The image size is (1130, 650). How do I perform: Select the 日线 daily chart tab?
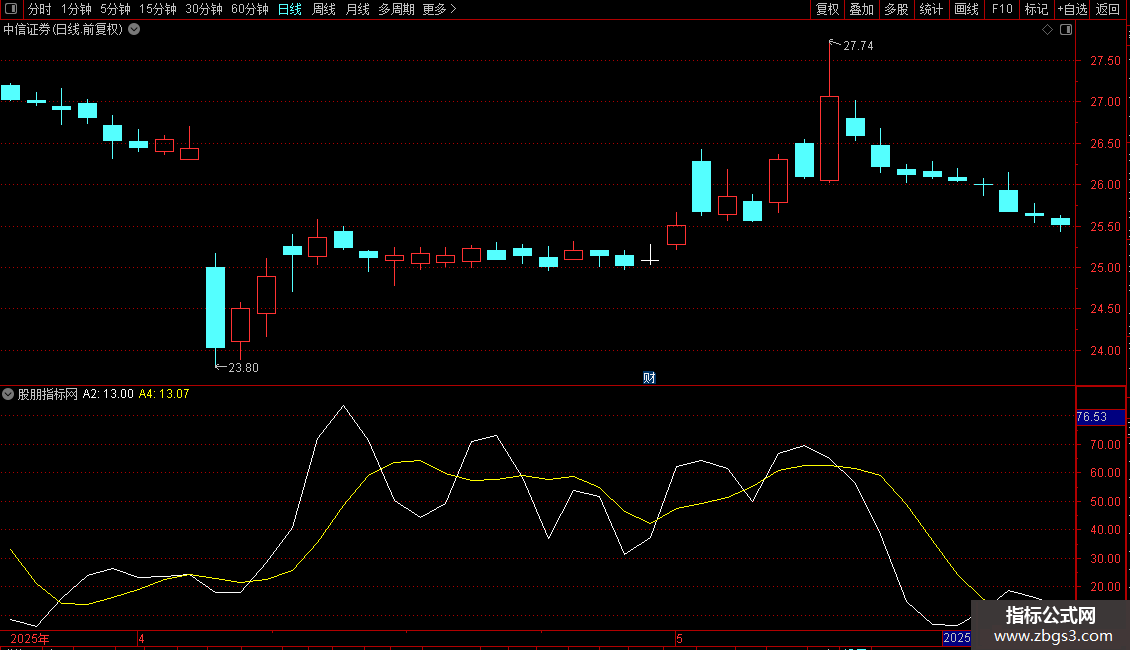(290, 9)
